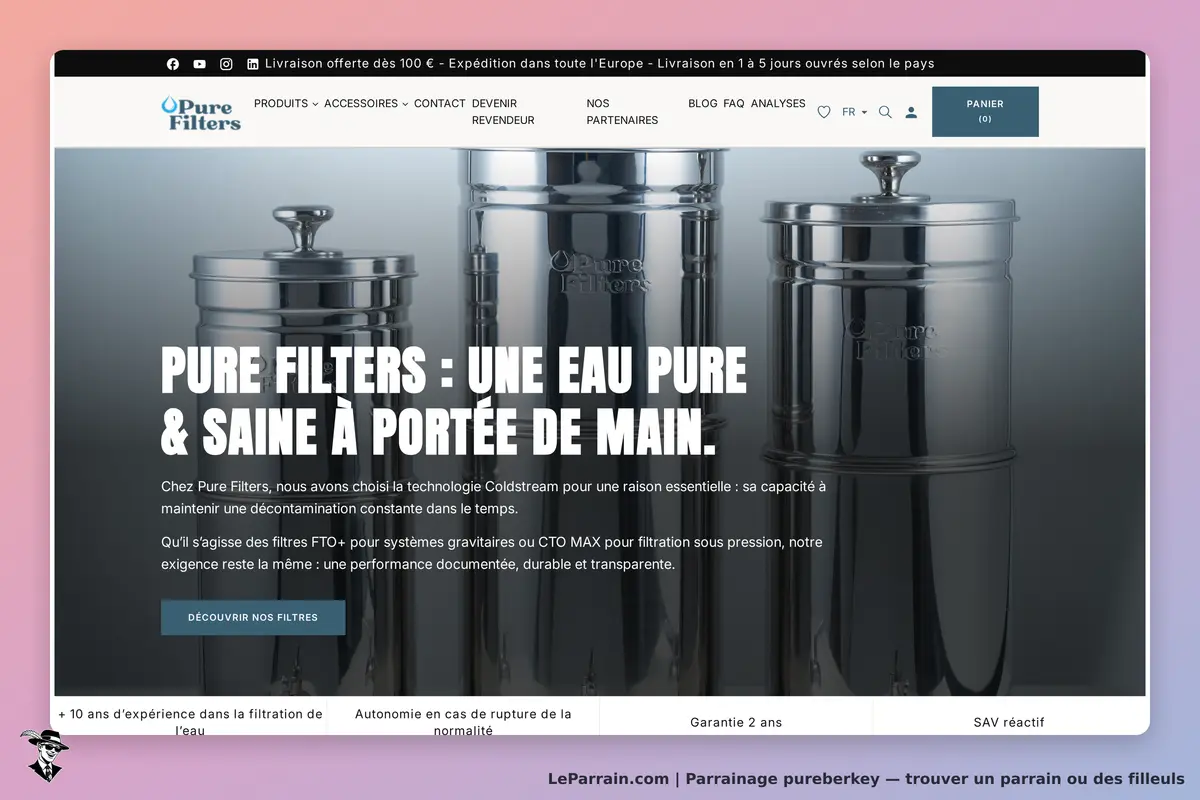
Task: Open NOS PARTENAIRES page
Action: pos(622,111)
